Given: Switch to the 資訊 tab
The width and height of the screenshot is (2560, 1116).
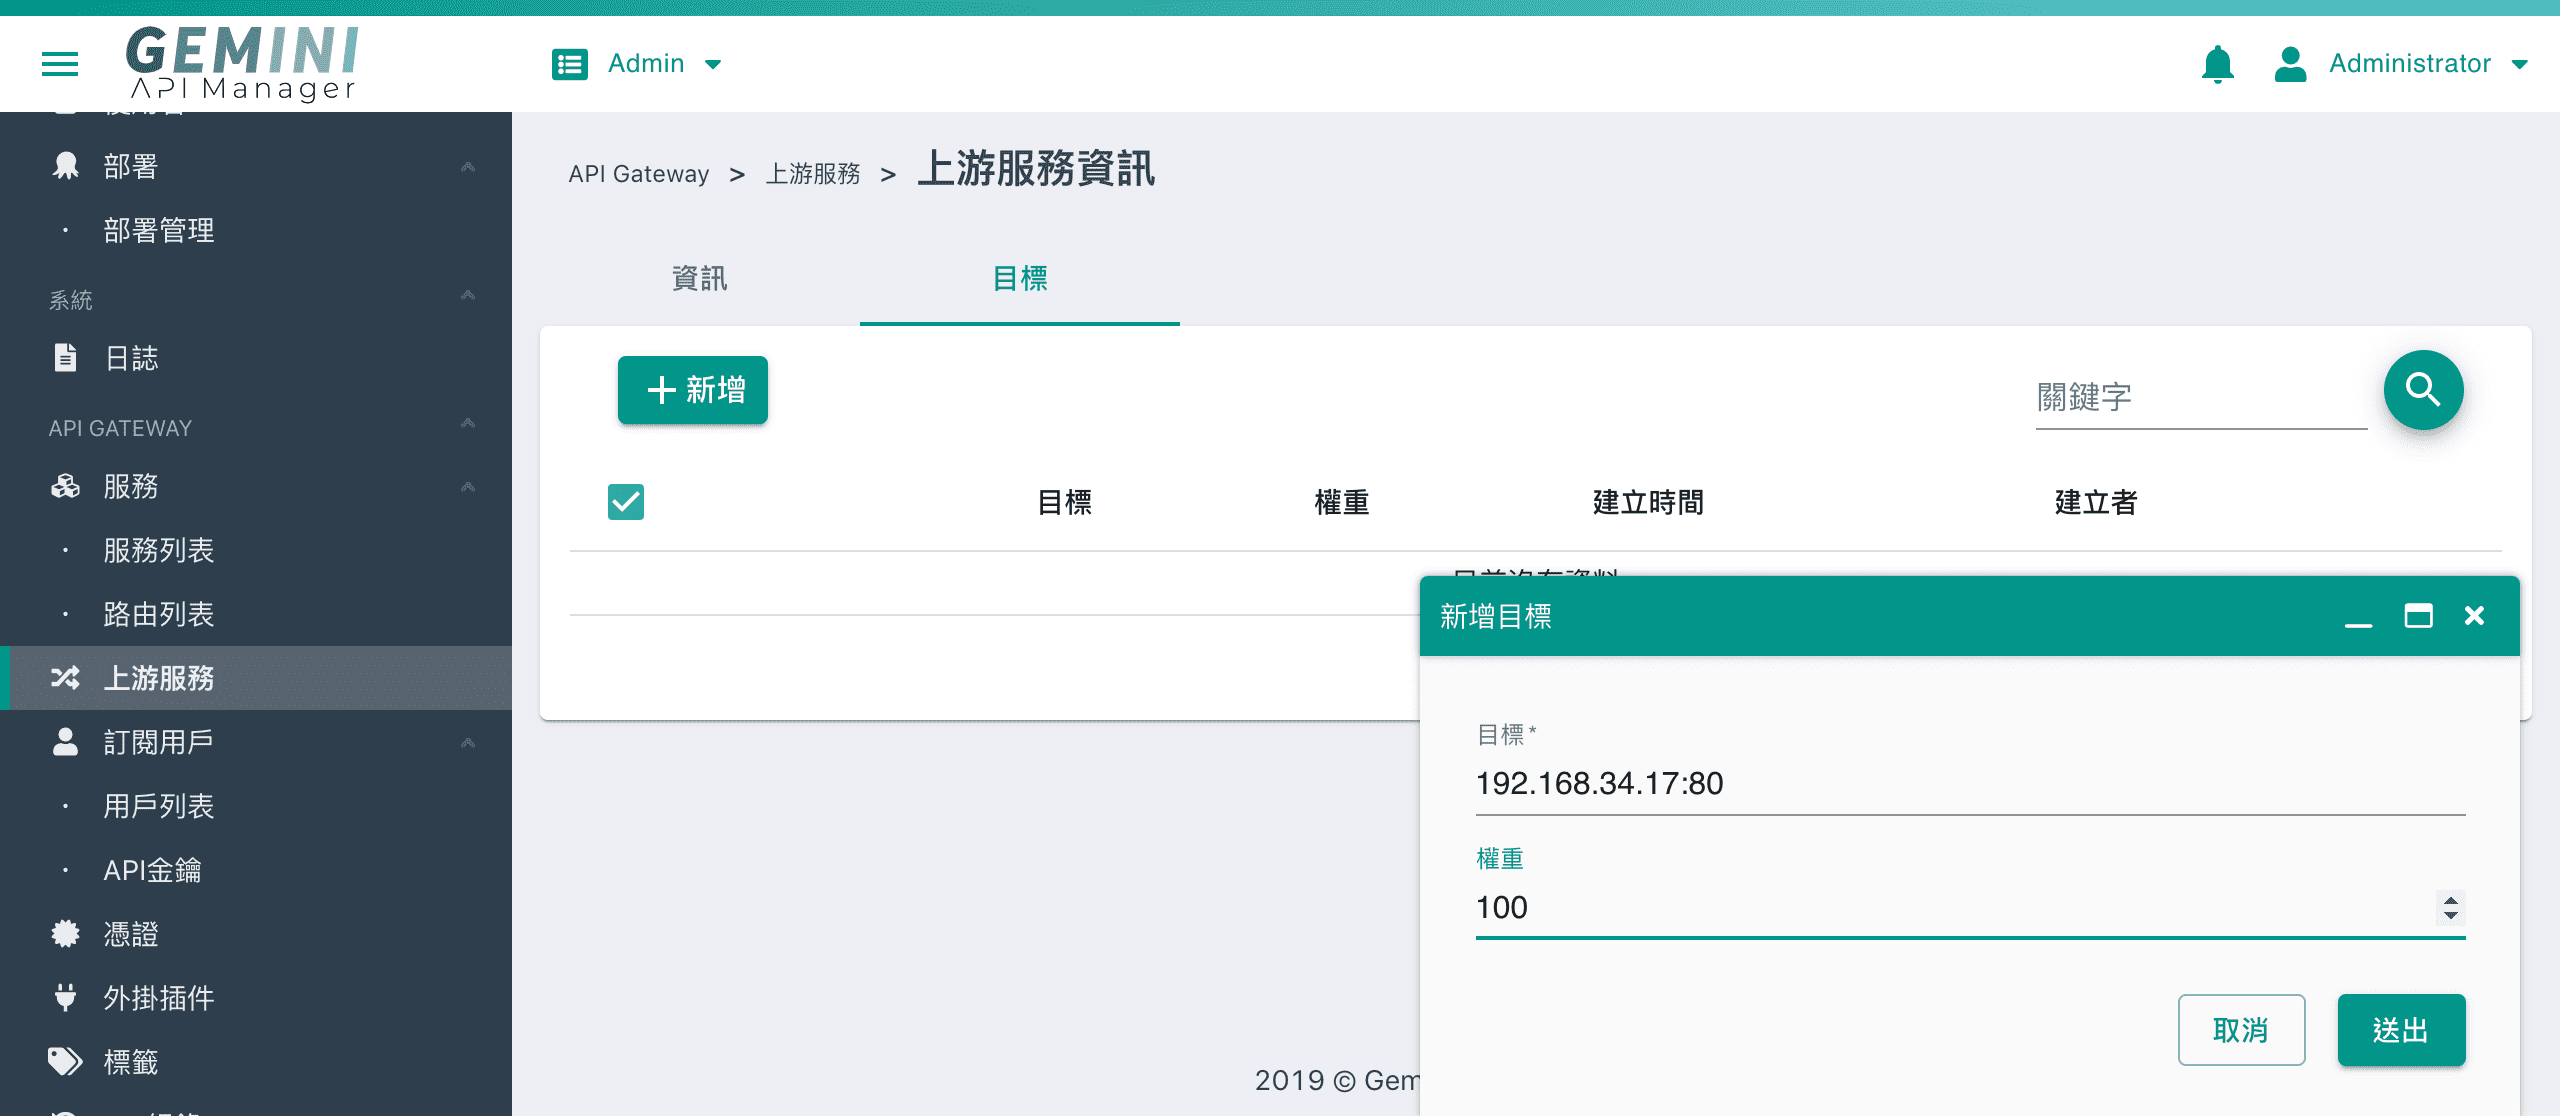Looking at the screenshot, I should (700, 278).
